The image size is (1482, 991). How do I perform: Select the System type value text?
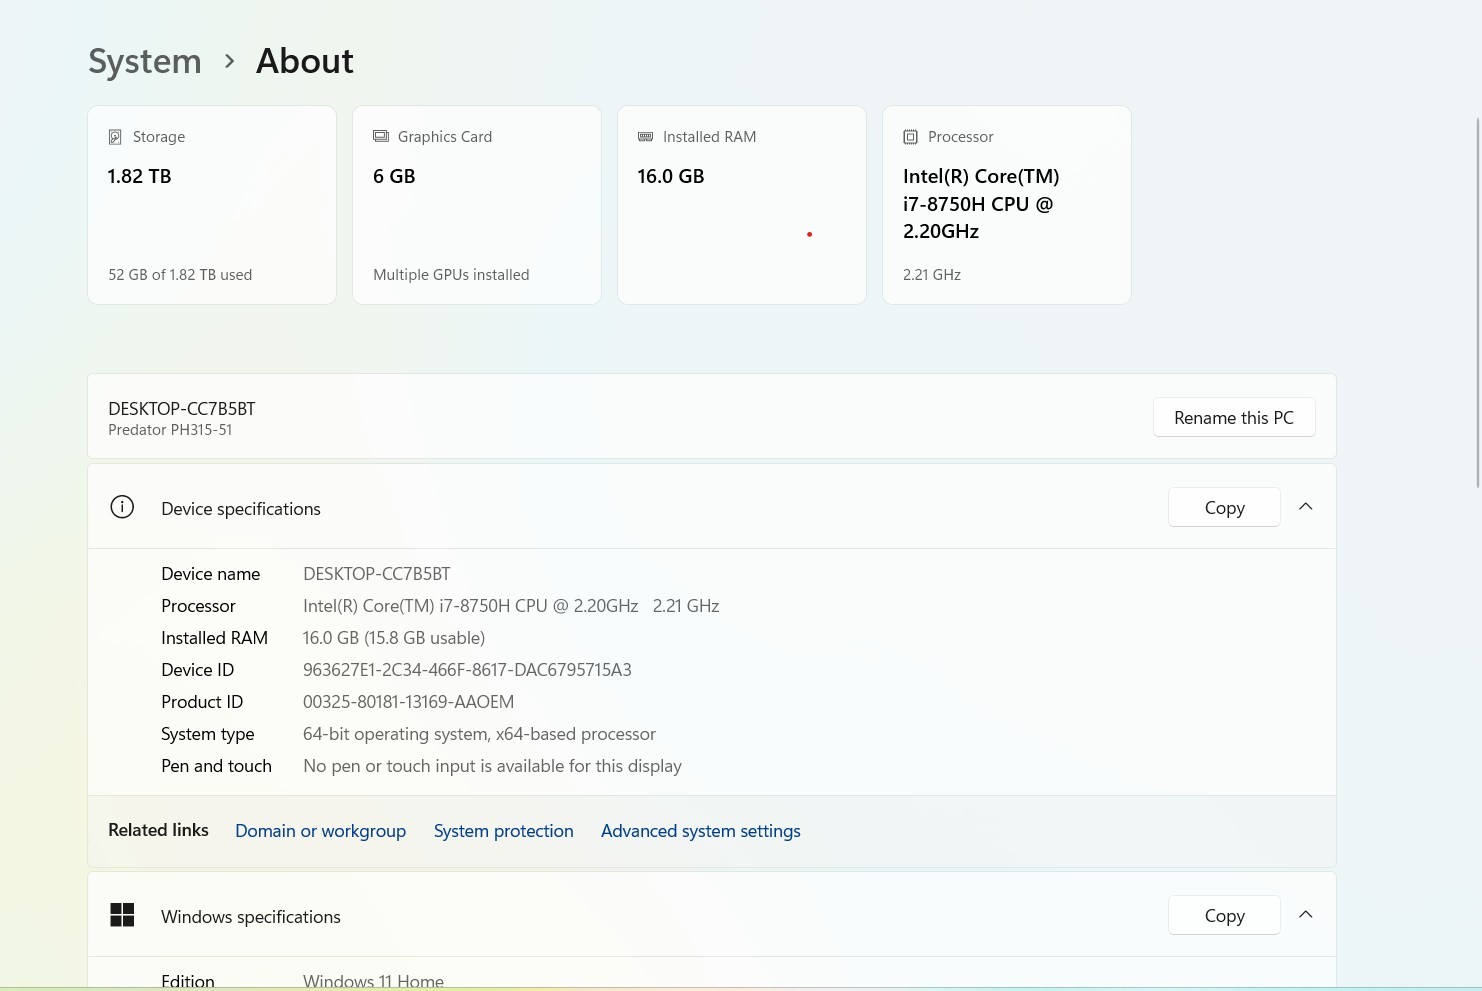[479, 734]
